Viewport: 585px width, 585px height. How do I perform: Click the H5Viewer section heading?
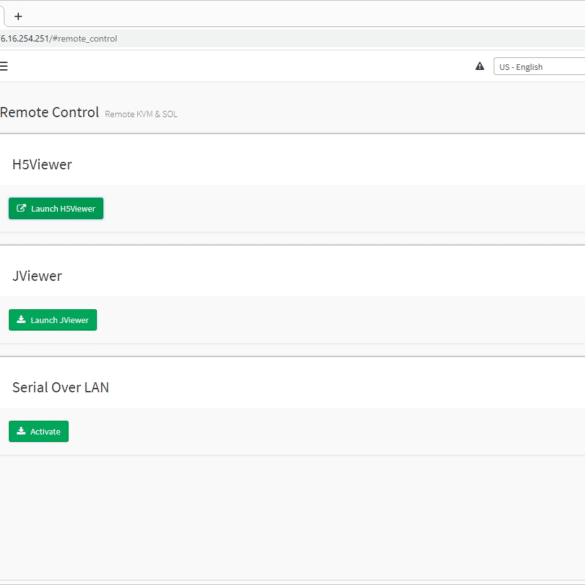coord(42,165)
